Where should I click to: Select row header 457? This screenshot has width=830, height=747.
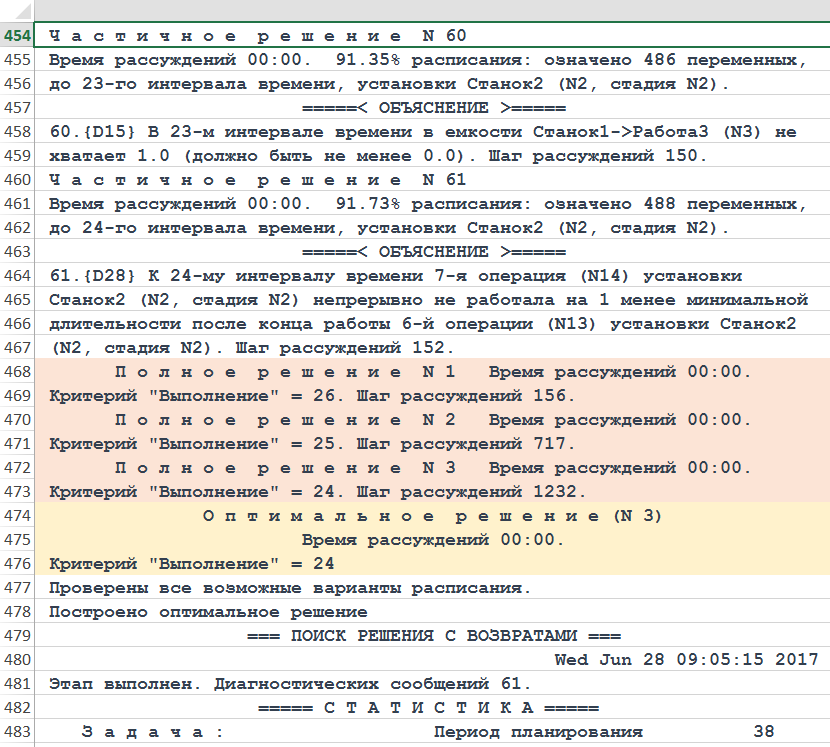coord(16,108)
